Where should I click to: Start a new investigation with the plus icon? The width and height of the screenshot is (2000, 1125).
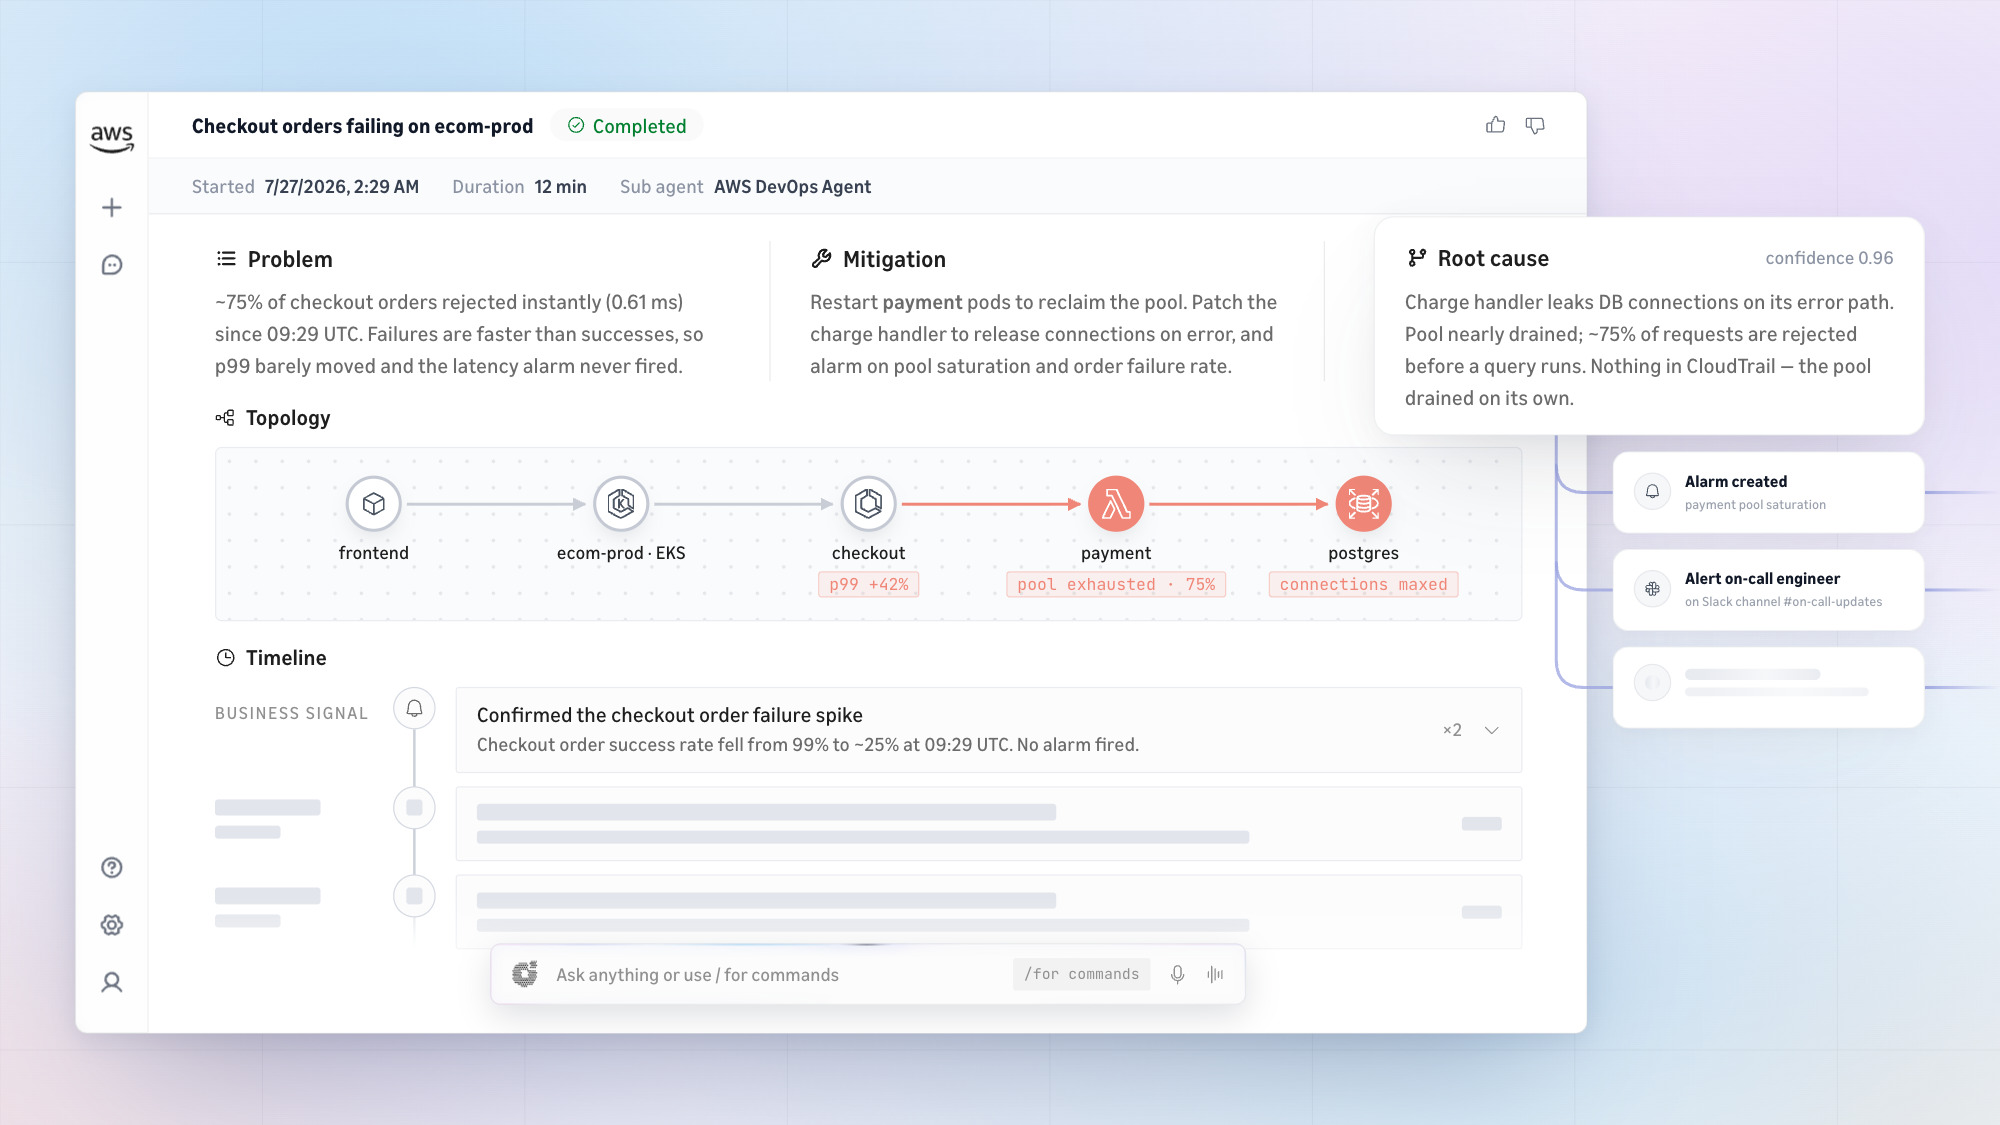click(x=112, y=208)
